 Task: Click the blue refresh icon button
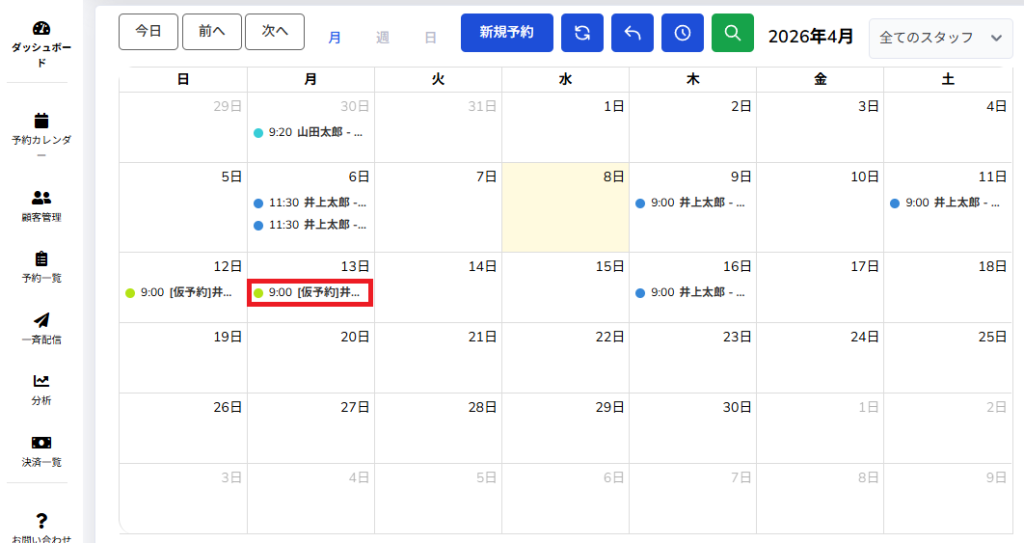tap(582, 33)
